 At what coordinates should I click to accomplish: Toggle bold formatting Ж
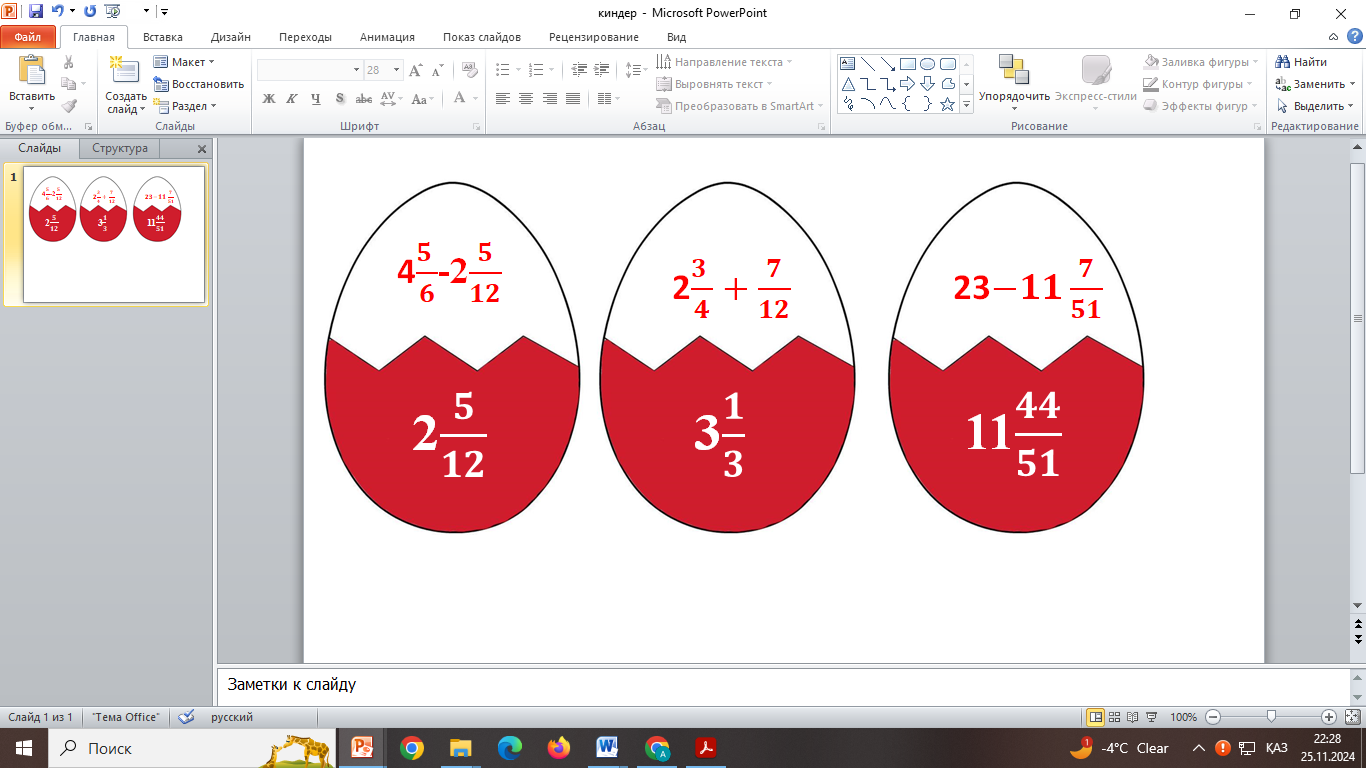pos(268,98)
